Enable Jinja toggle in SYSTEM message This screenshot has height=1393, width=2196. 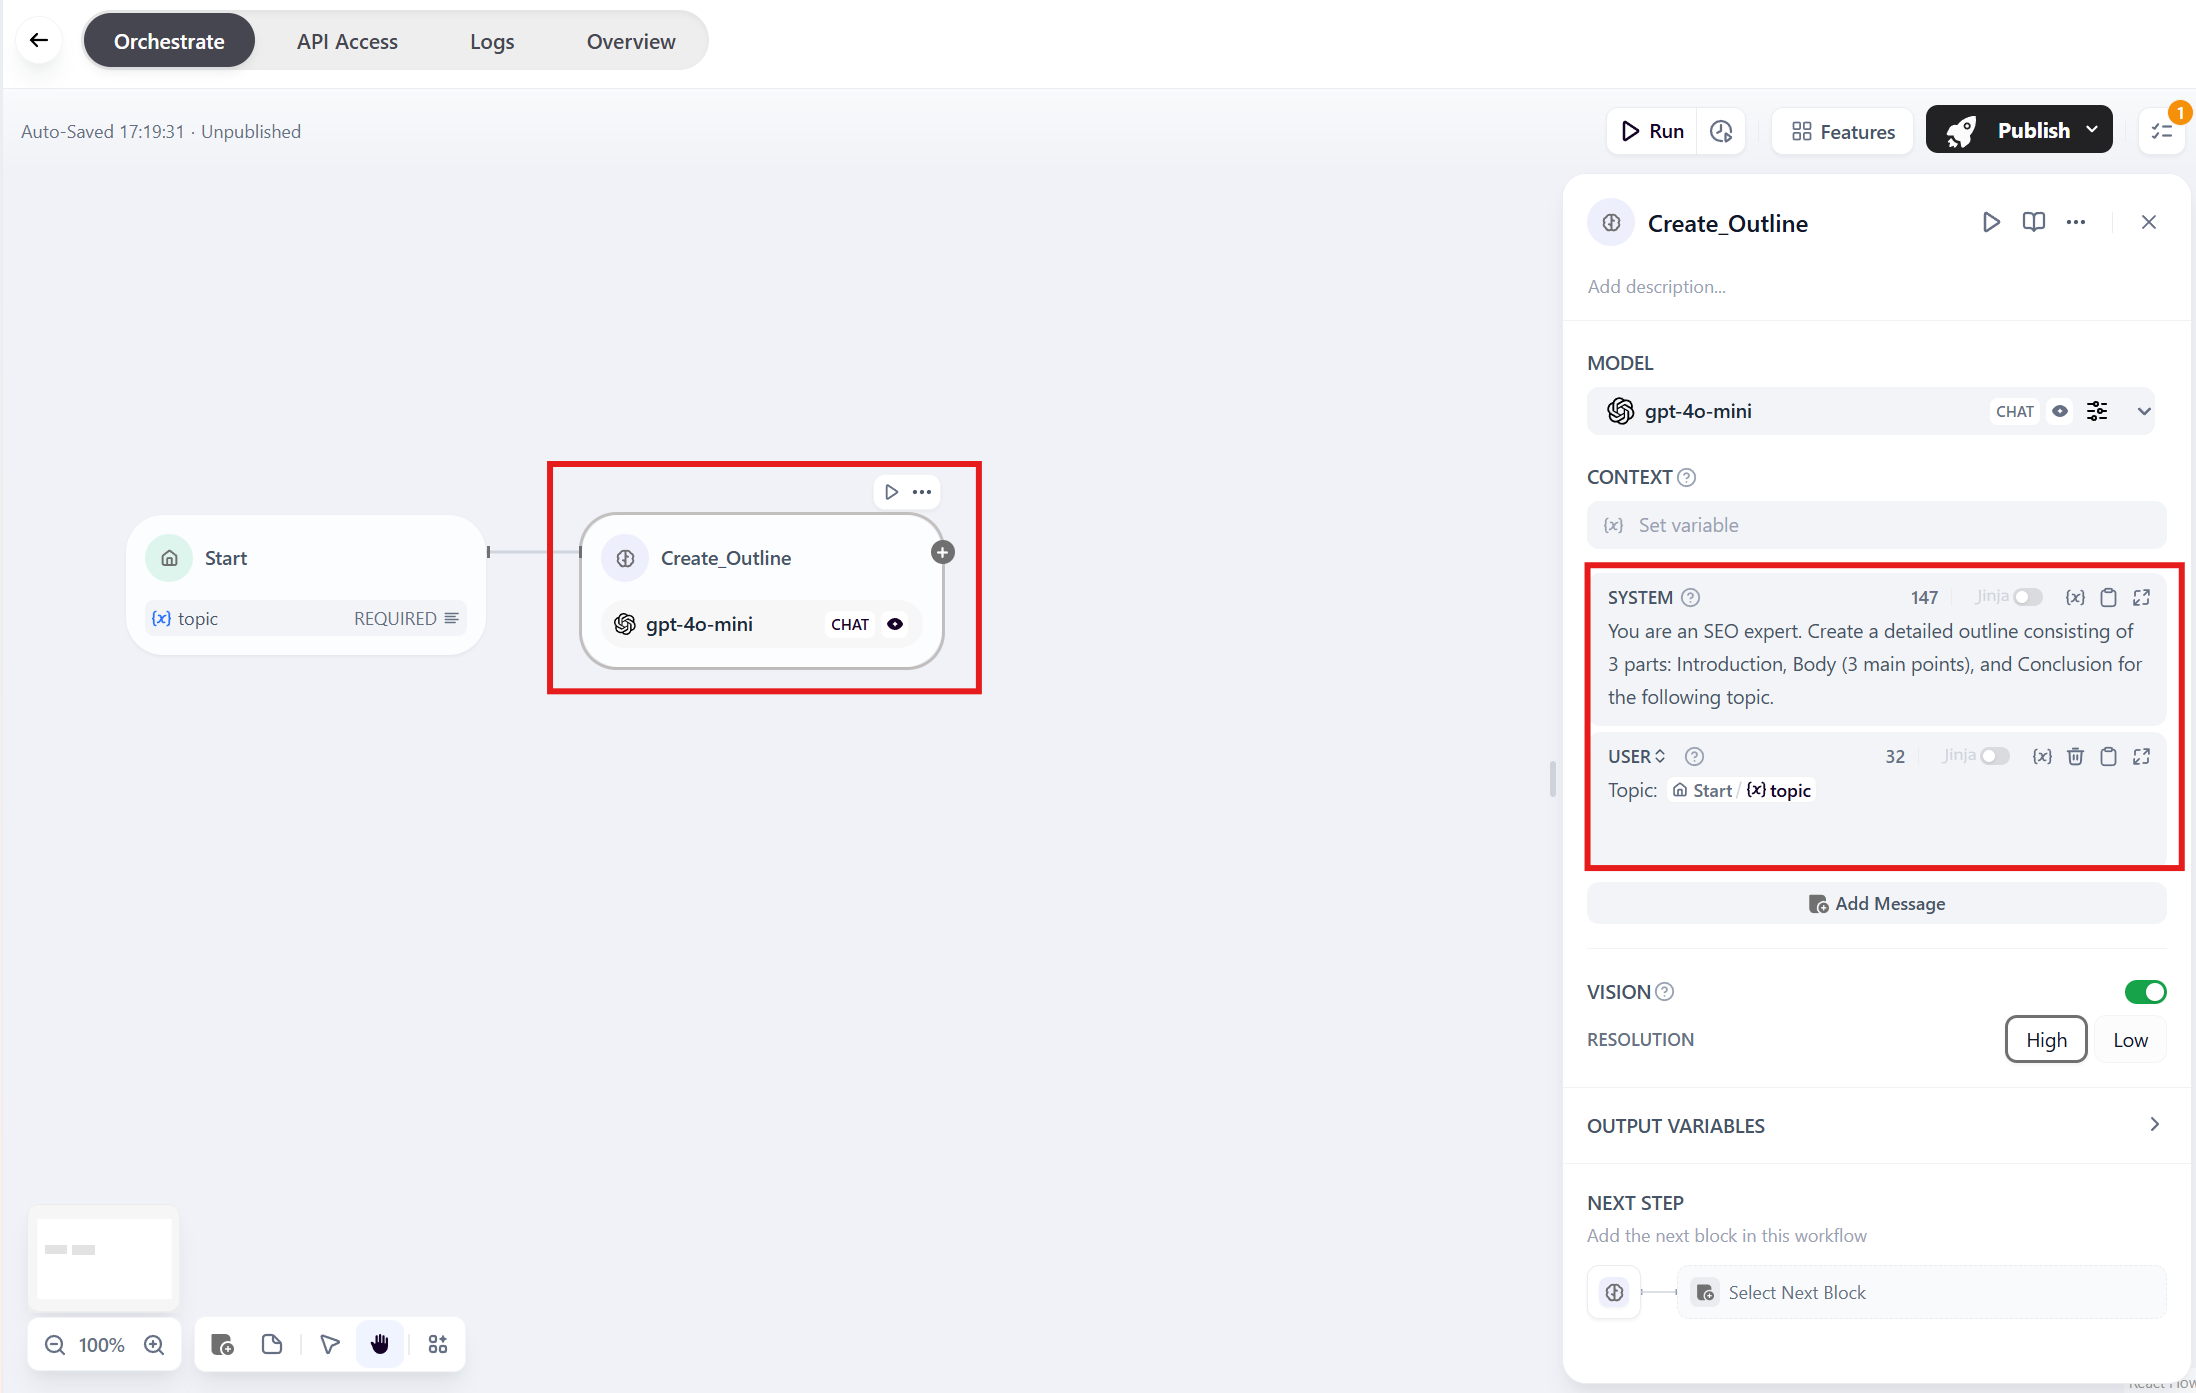pos(2027,597)
